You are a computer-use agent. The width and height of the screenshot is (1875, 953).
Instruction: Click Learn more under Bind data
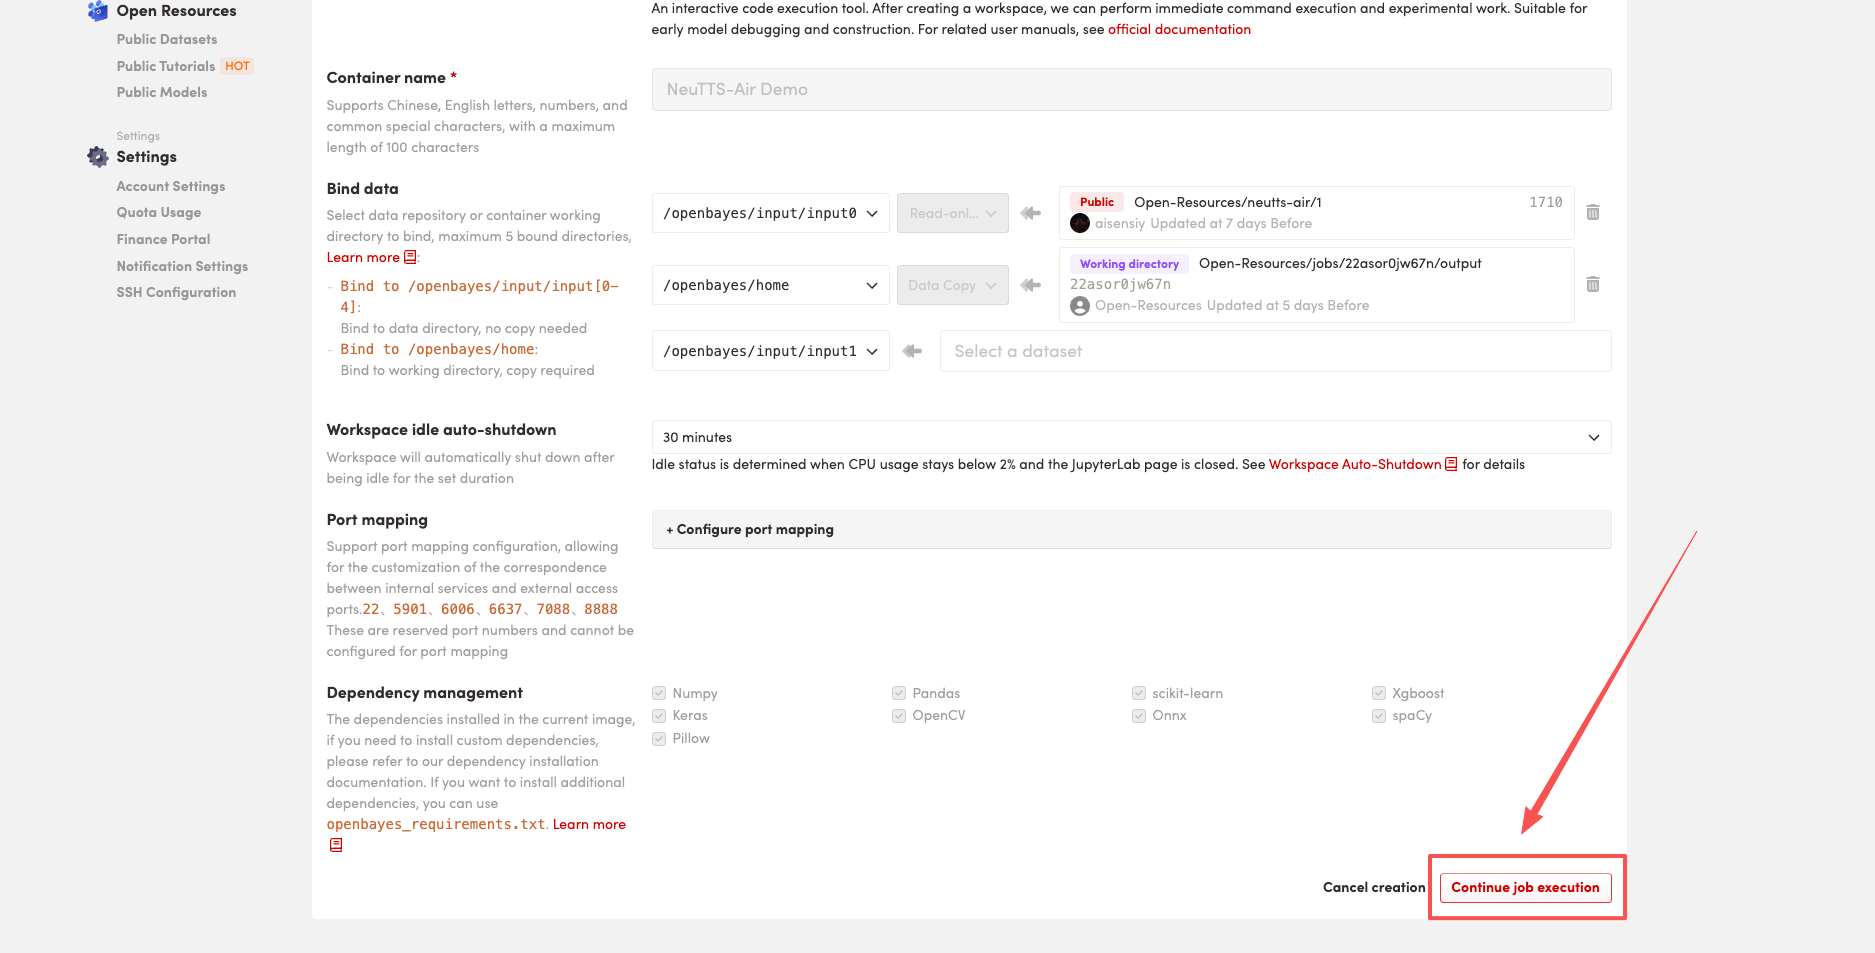(363, 257)
